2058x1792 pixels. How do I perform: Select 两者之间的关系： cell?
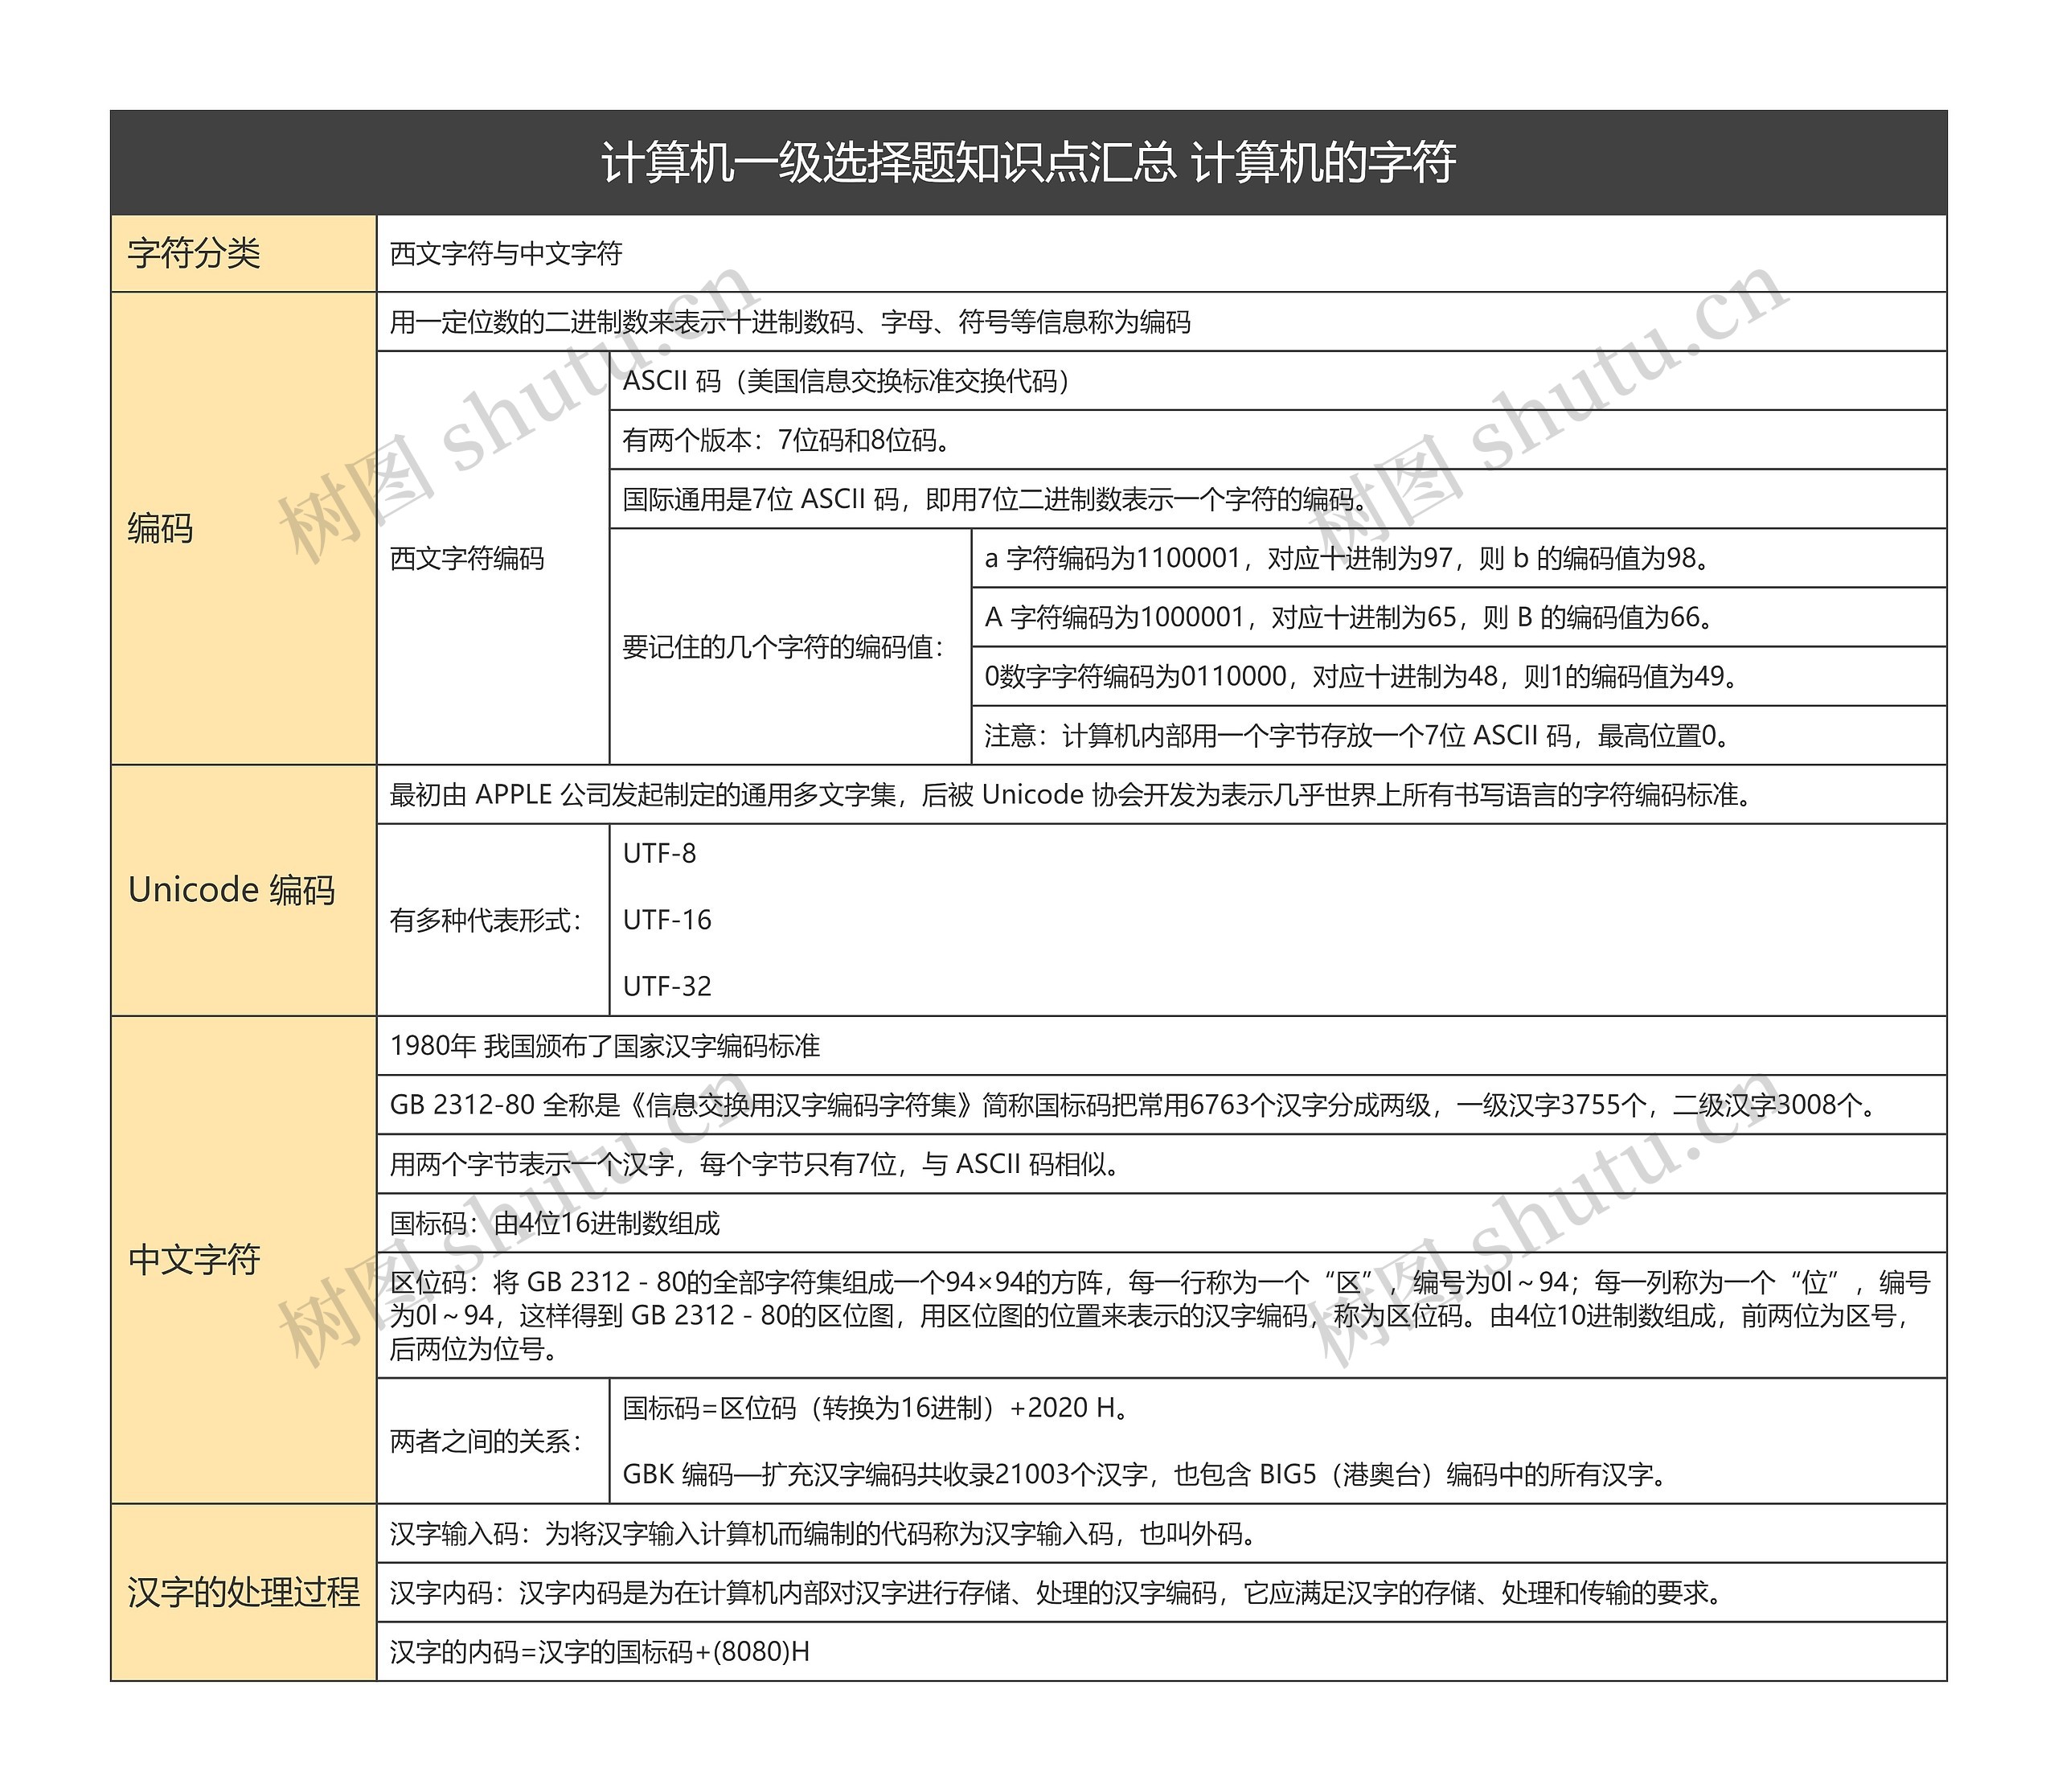coord(493,1441)
